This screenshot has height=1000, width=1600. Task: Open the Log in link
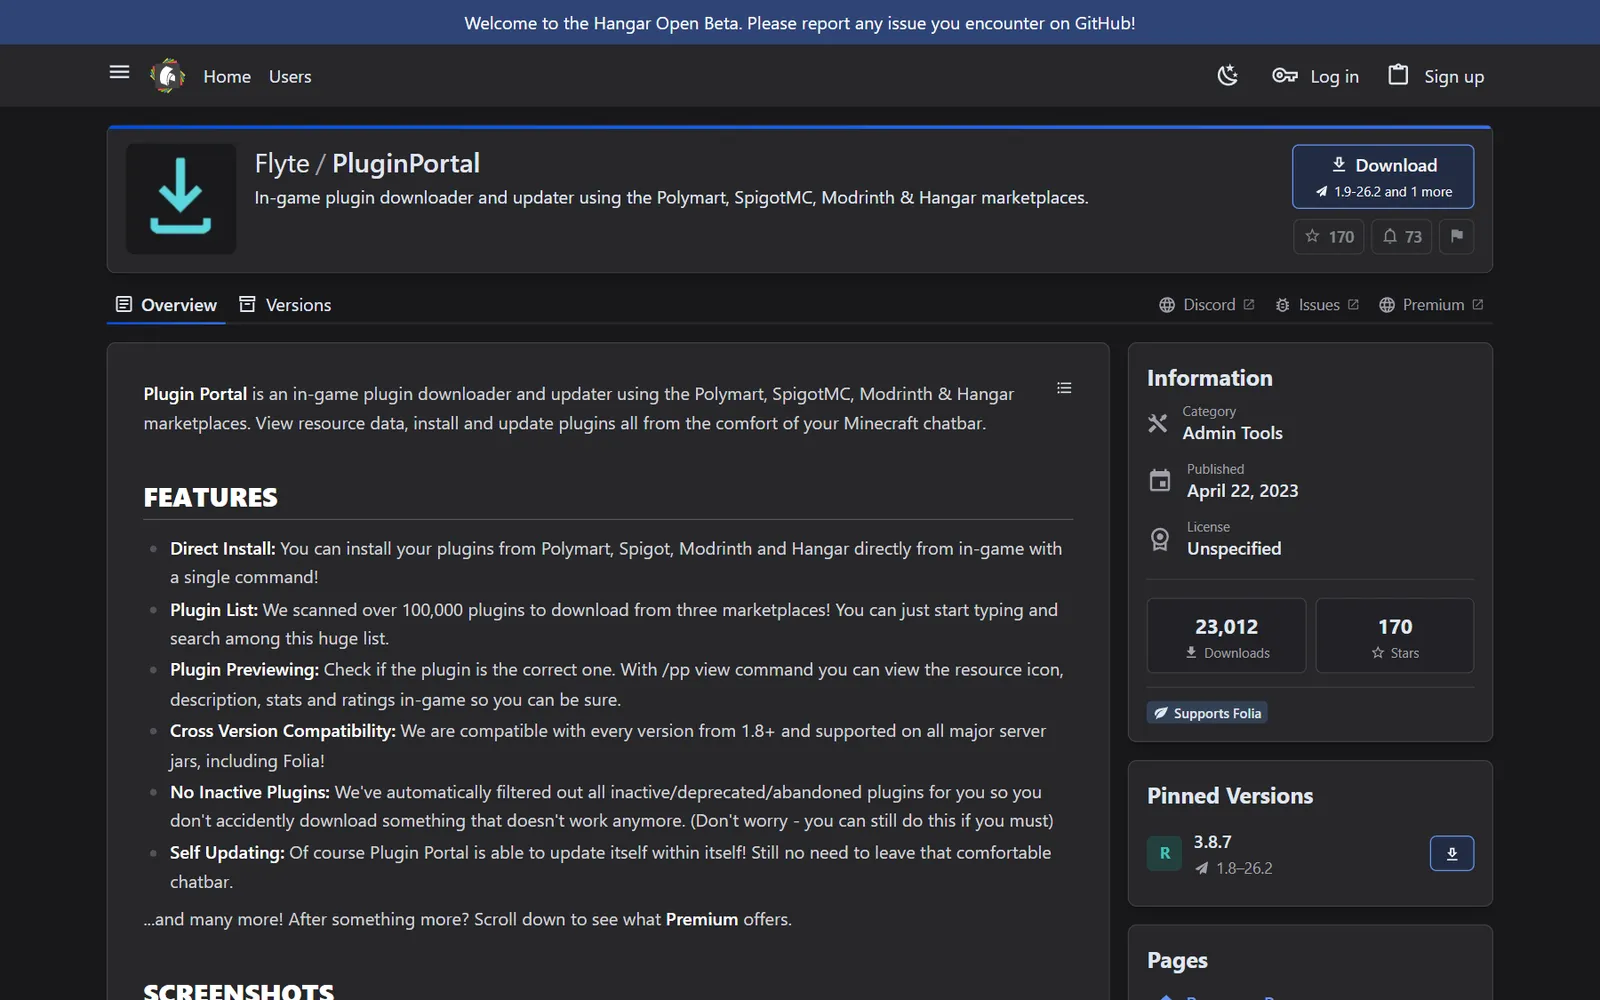1315,76
